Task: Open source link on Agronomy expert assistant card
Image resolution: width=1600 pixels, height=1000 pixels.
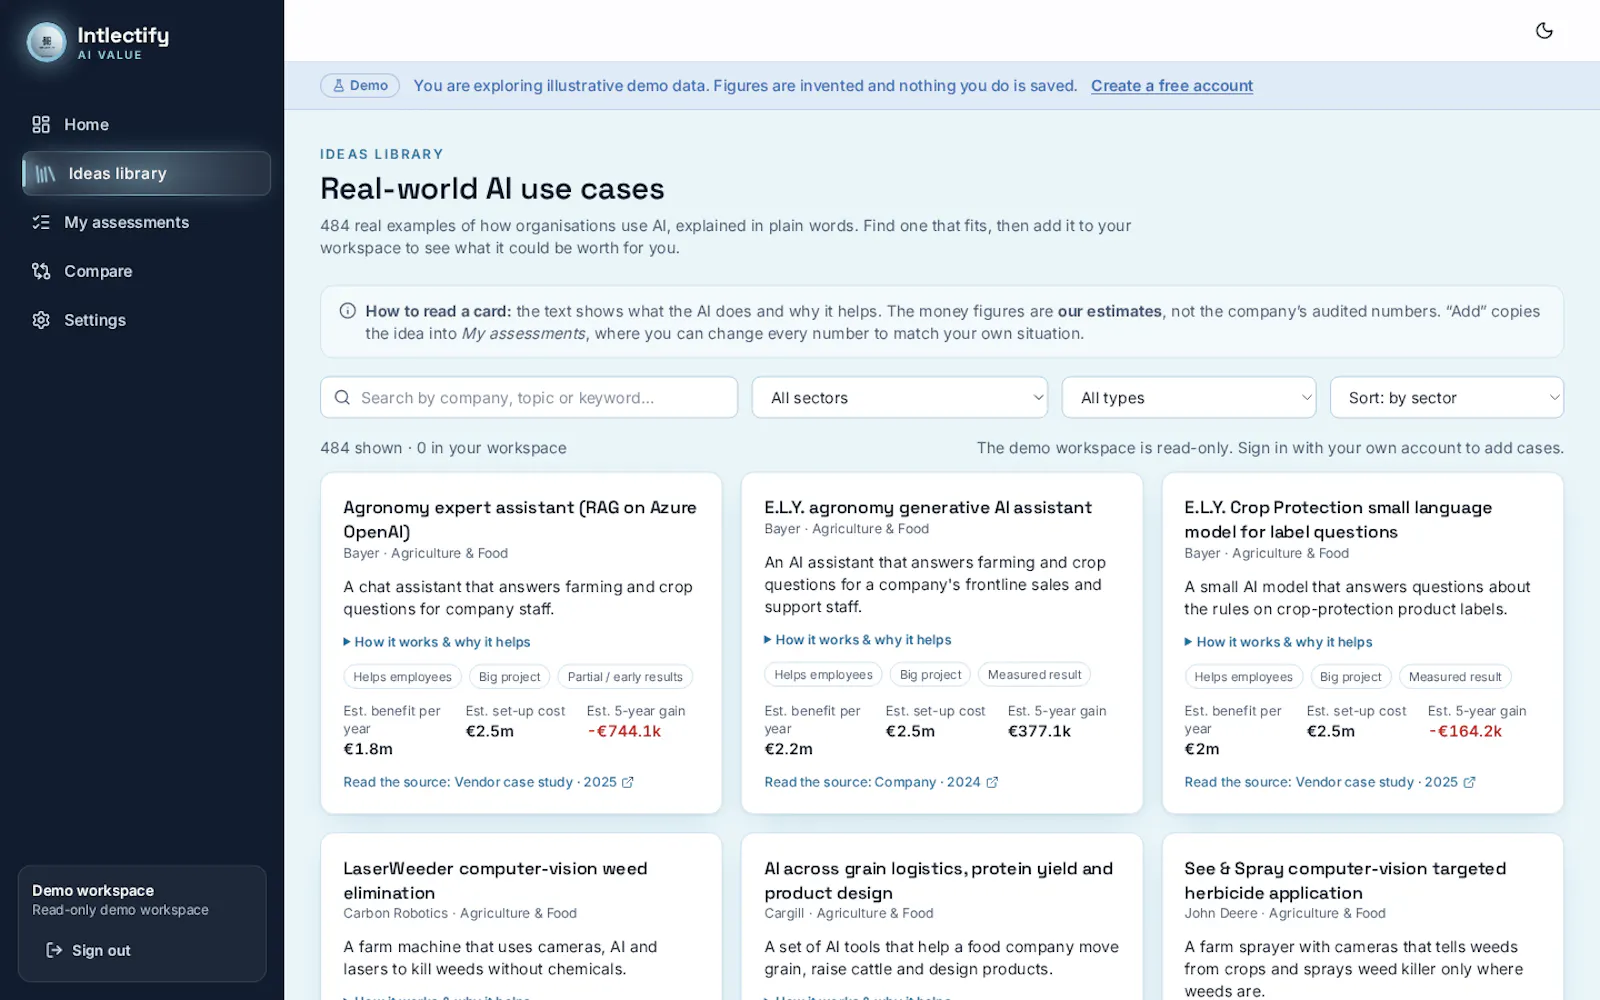Action: pos(489,783)
